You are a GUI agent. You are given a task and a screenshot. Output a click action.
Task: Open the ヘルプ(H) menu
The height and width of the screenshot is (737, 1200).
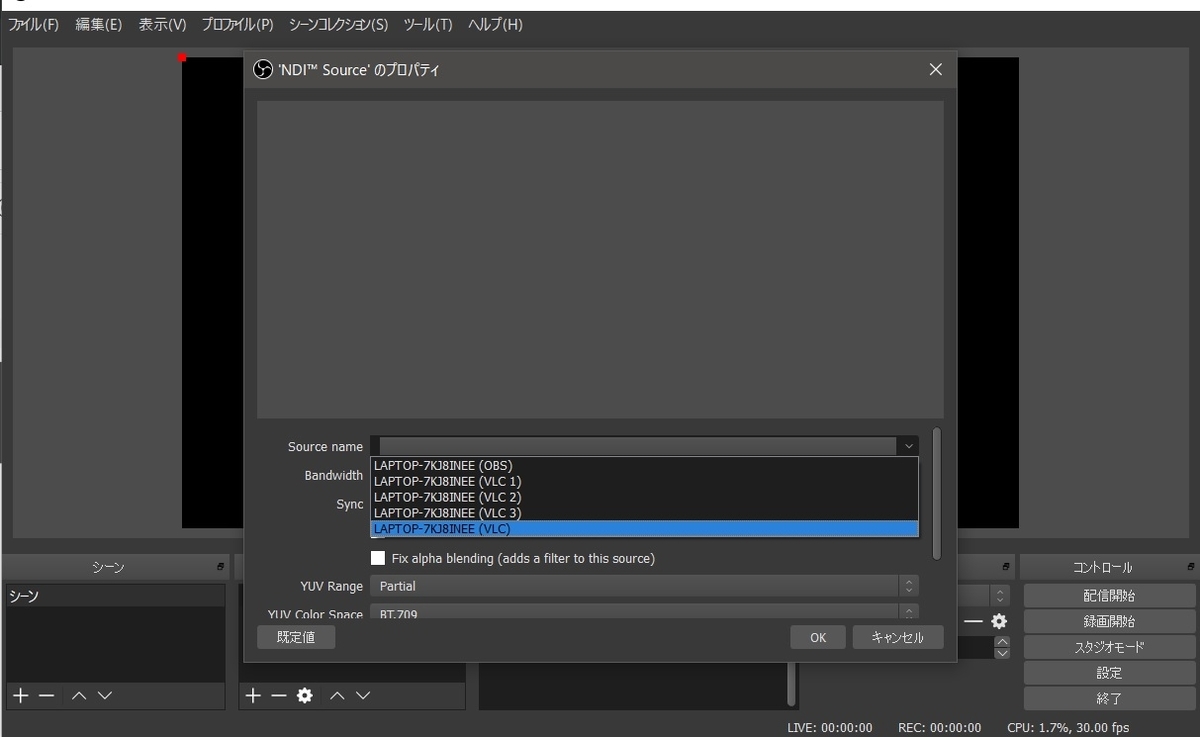click(495, 24)
